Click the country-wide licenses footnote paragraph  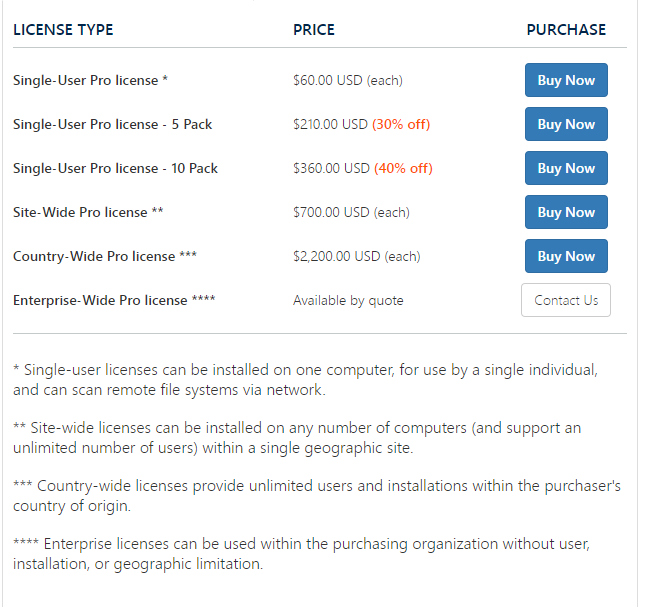coord(317,495)
